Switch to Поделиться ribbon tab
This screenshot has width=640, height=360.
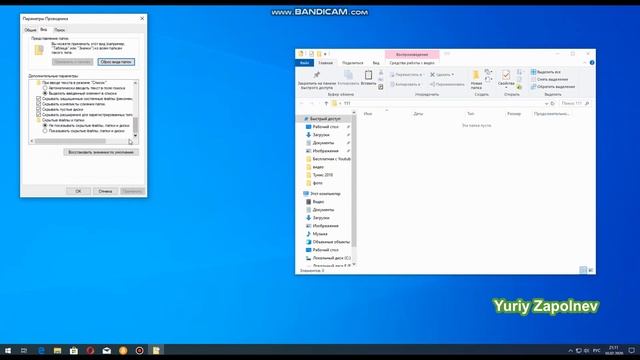click(352, 63)
